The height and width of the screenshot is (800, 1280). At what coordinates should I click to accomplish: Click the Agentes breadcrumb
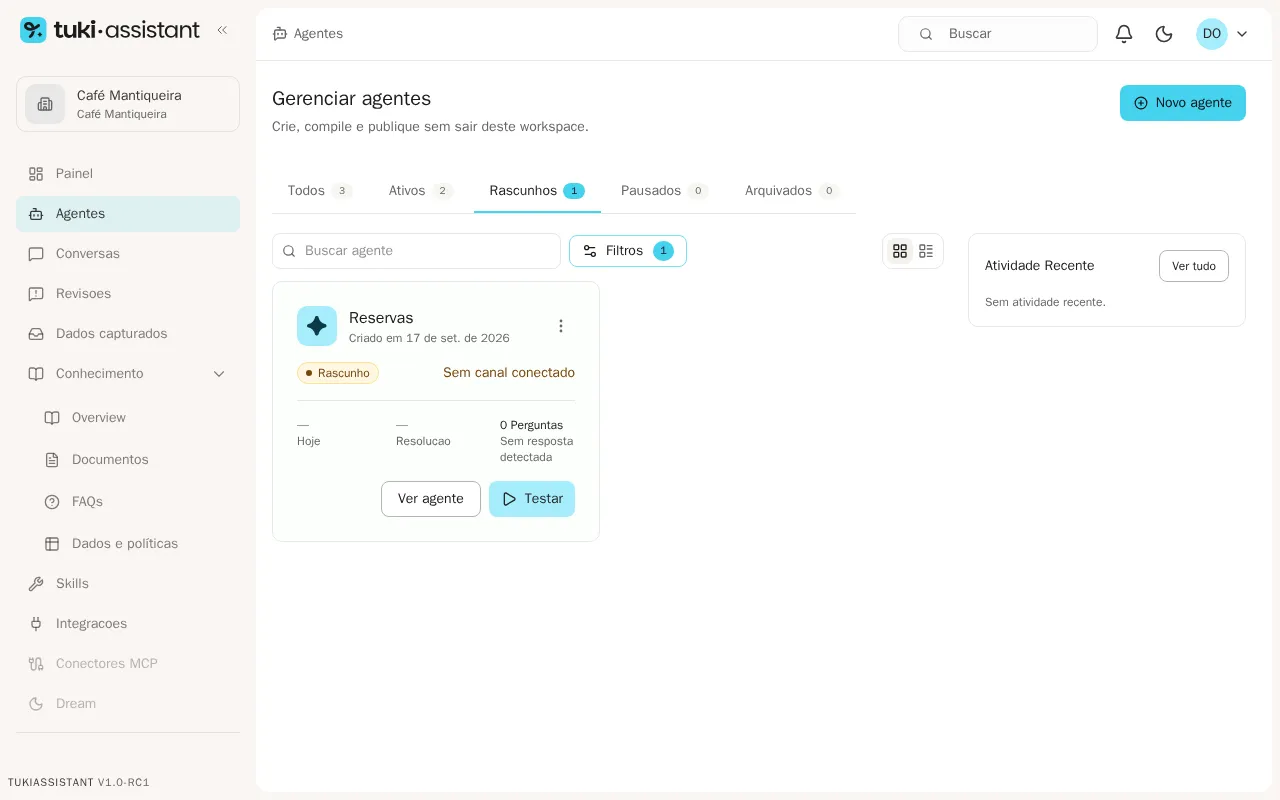(x=308, y=34)
